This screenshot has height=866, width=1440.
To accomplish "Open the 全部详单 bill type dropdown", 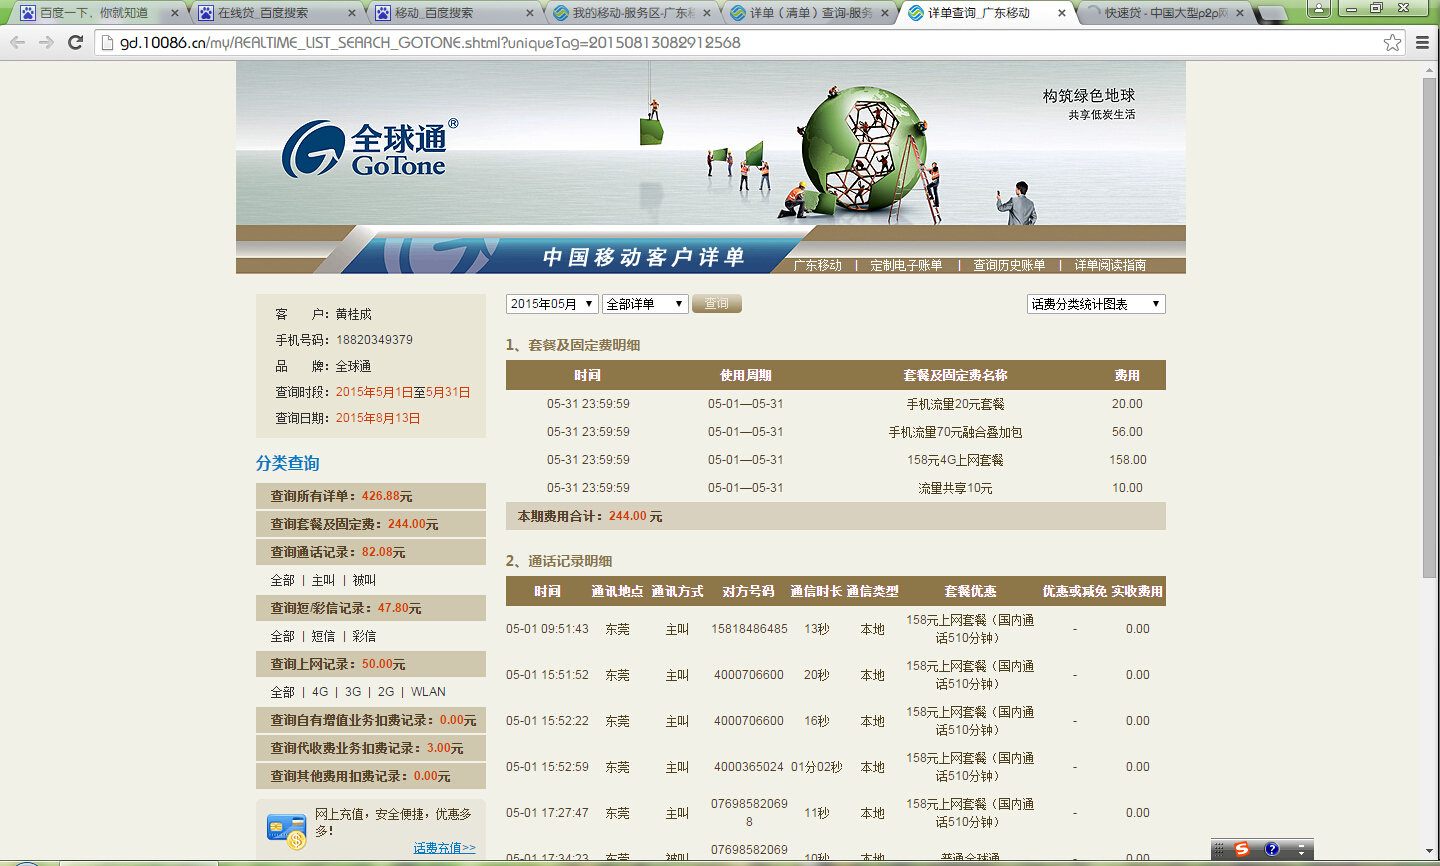I will pos(645,304).
